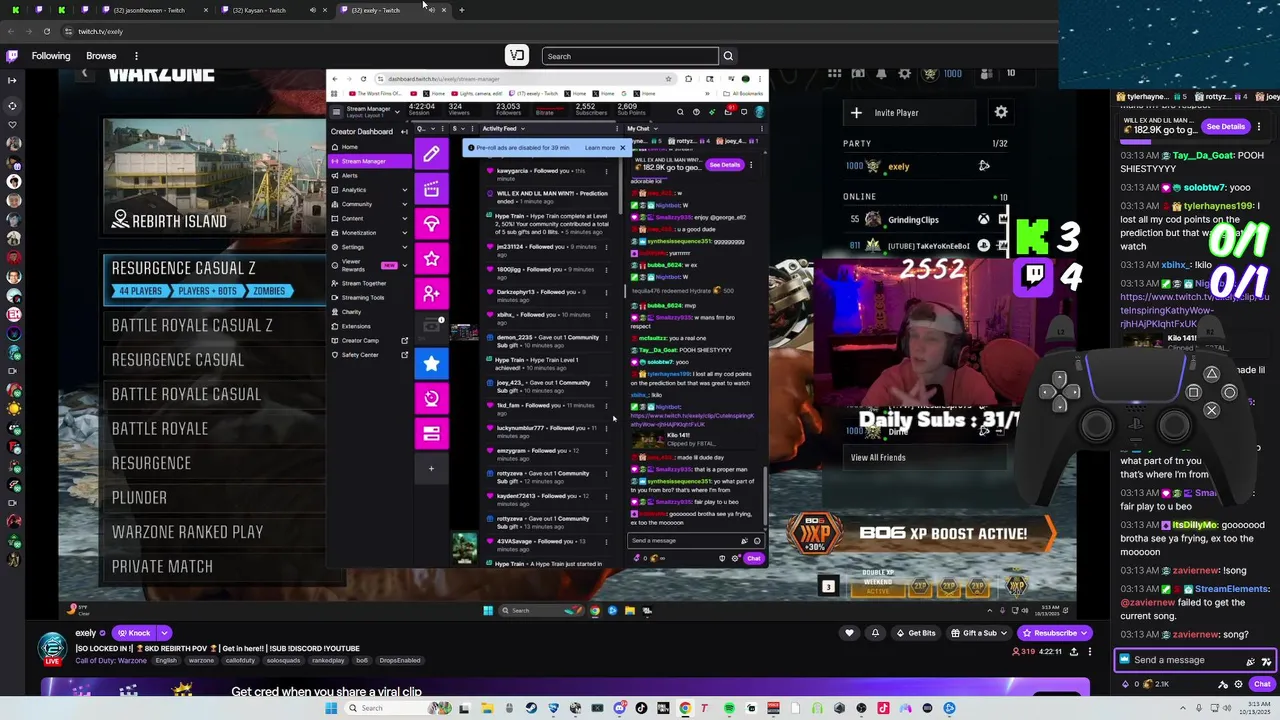Screen dimensions: 1280x720
Task: Click the clapperboard clip quick action
Action: pyautogui.click(x=431, y=189)
